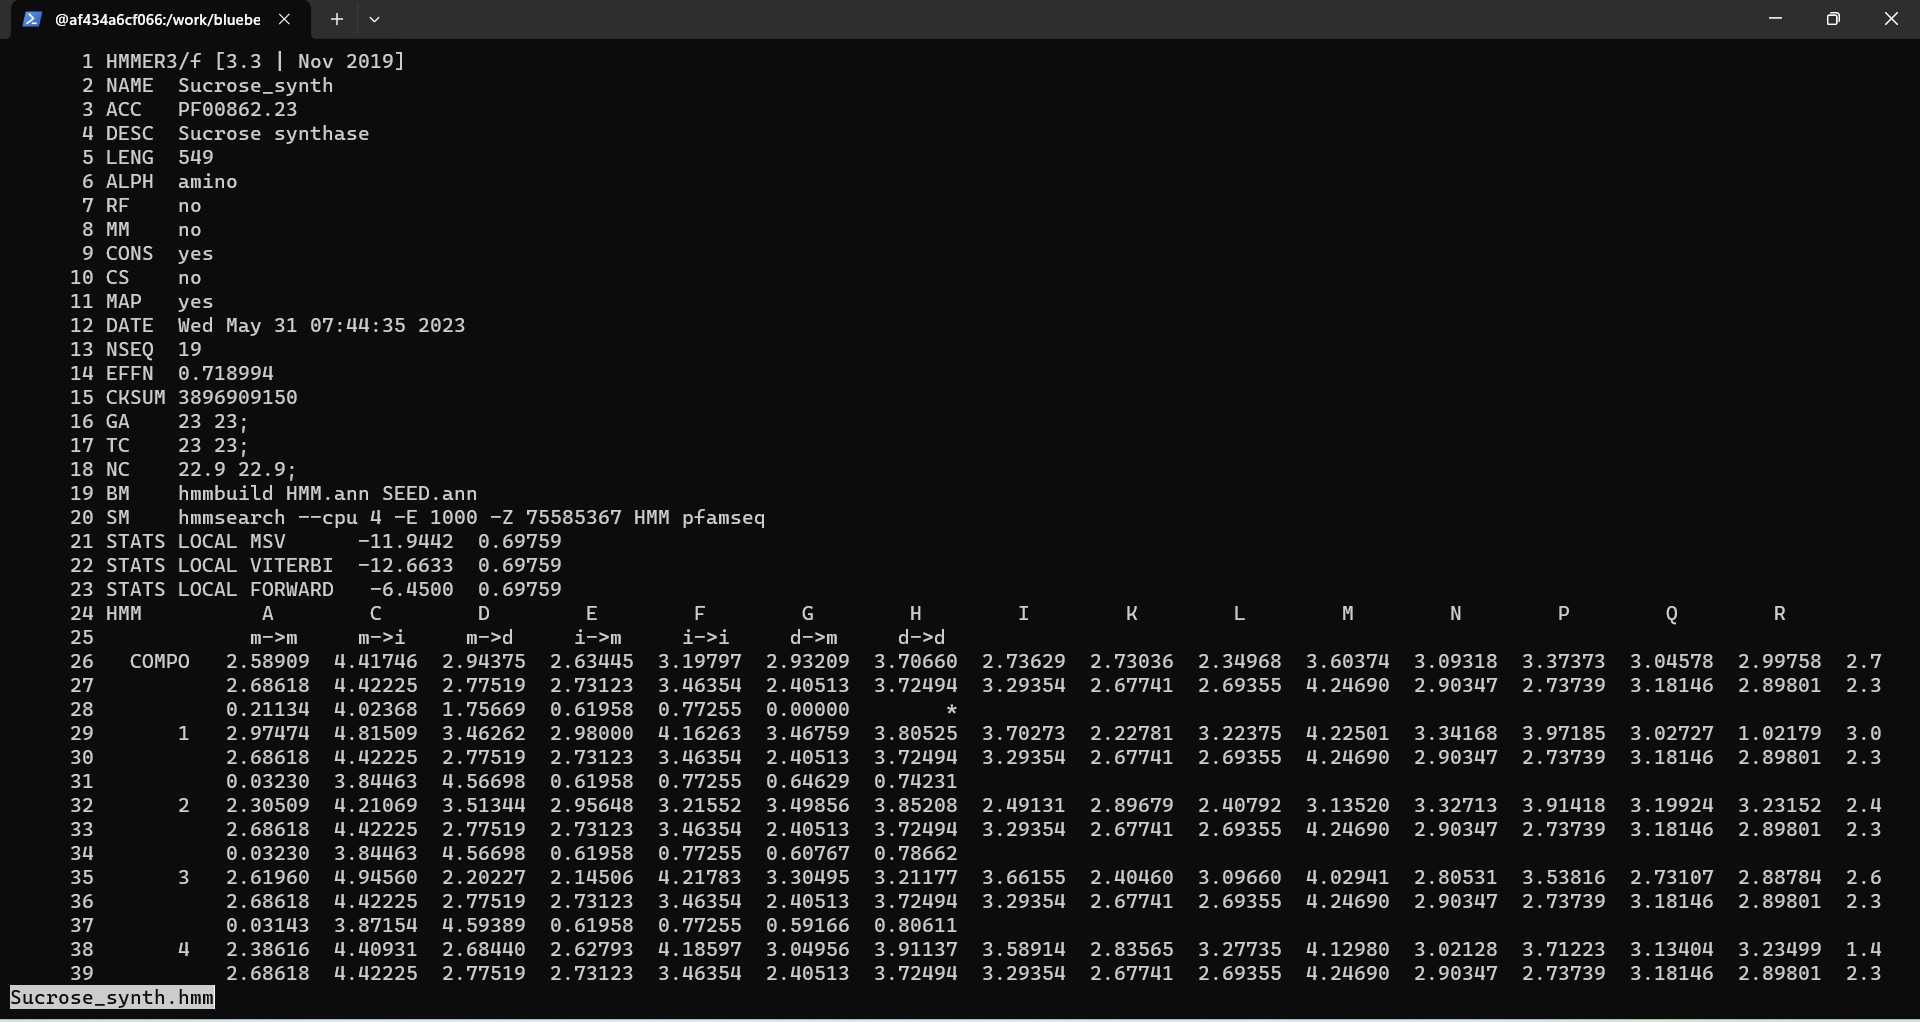Click the CONS value 'yes'
This screenshot has width=1920, height=1022.
(x=196, y=253)
